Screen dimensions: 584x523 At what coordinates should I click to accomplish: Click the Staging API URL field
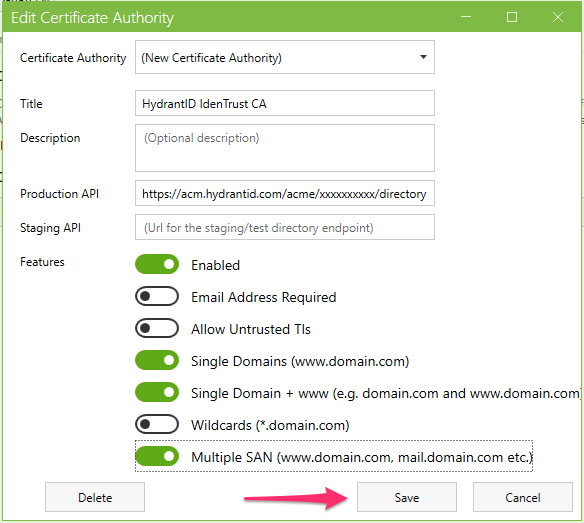click(285, 227)
